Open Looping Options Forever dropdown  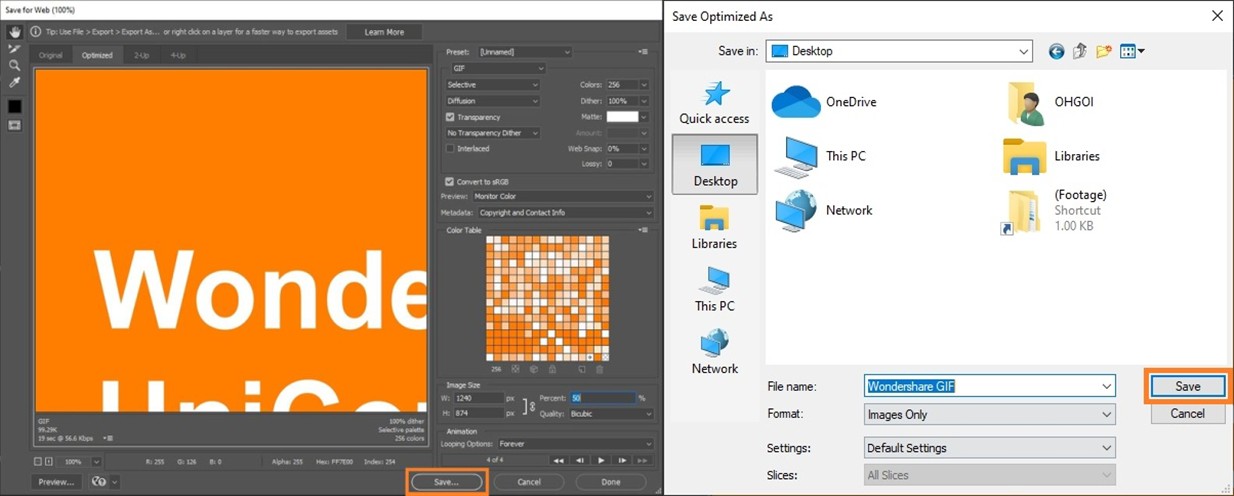tap(575, 444)
